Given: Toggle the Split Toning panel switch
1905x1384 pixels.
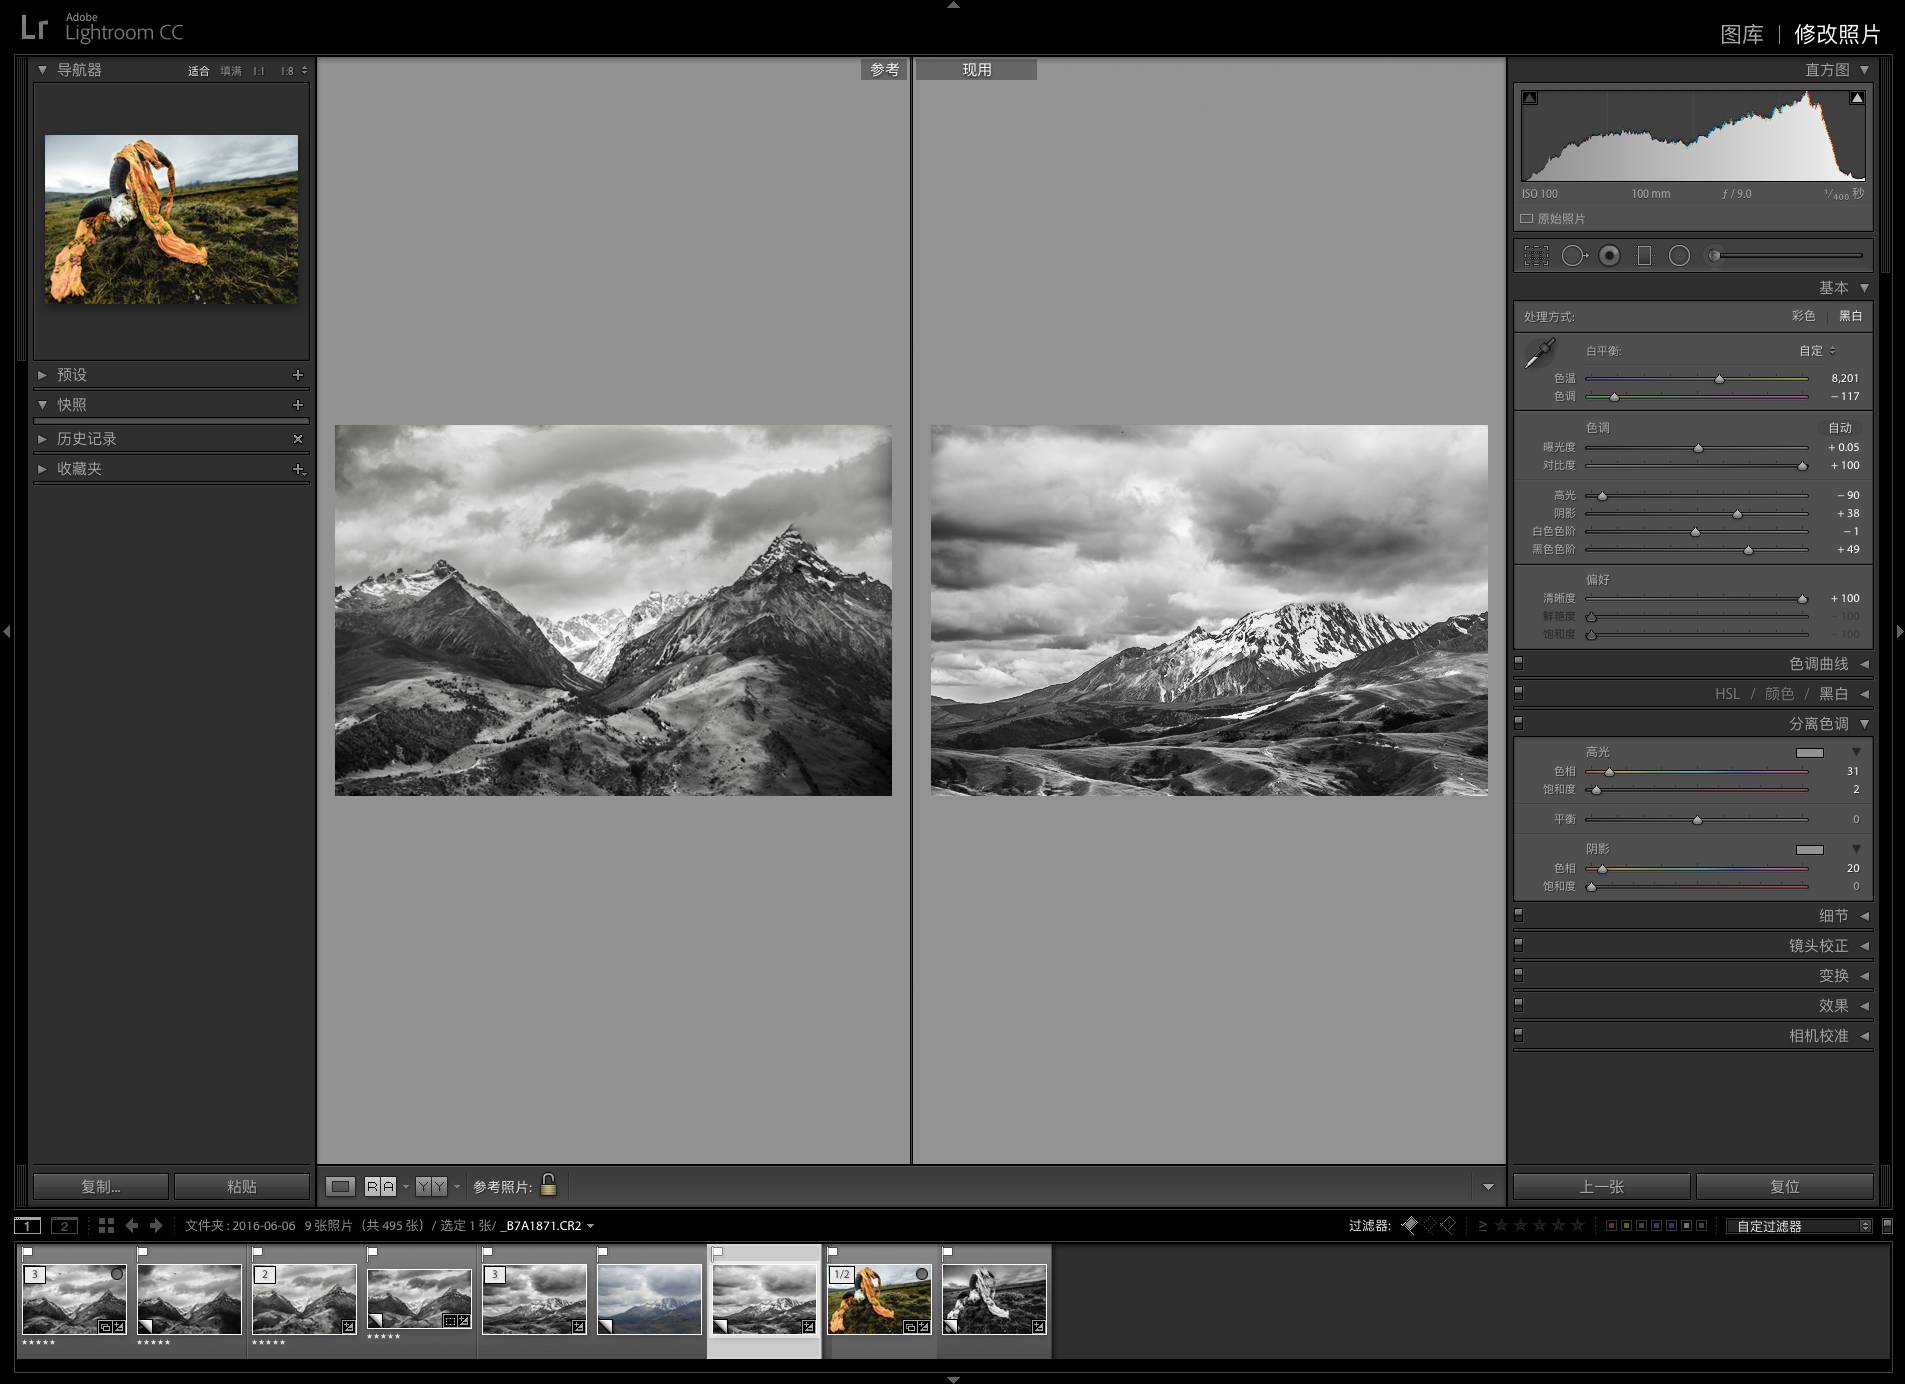Looking at the screenshot, I should pyautogui.click(x=1518, y=722).
